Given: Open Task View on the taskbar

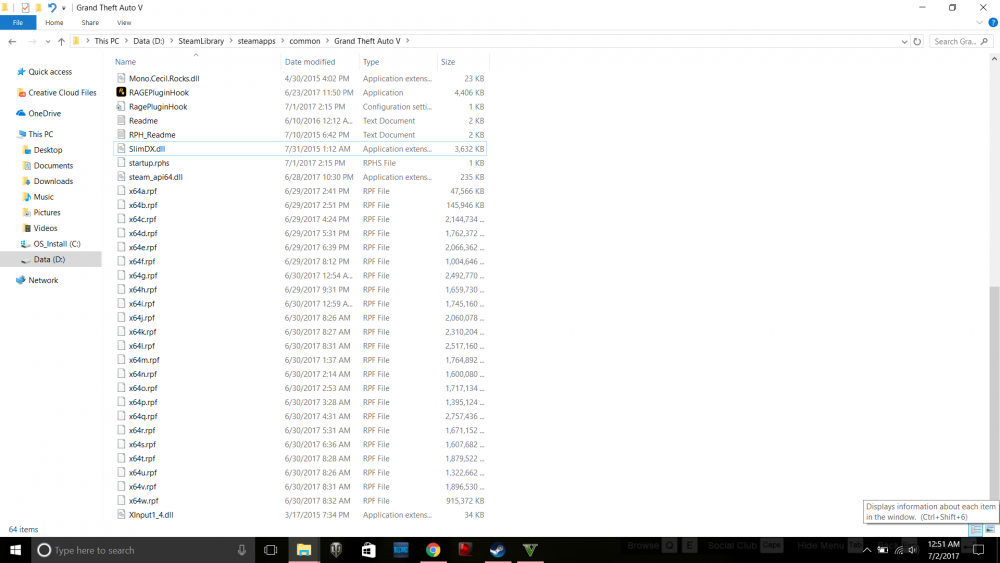Looking at the screenshot, I should coord(270,550).
